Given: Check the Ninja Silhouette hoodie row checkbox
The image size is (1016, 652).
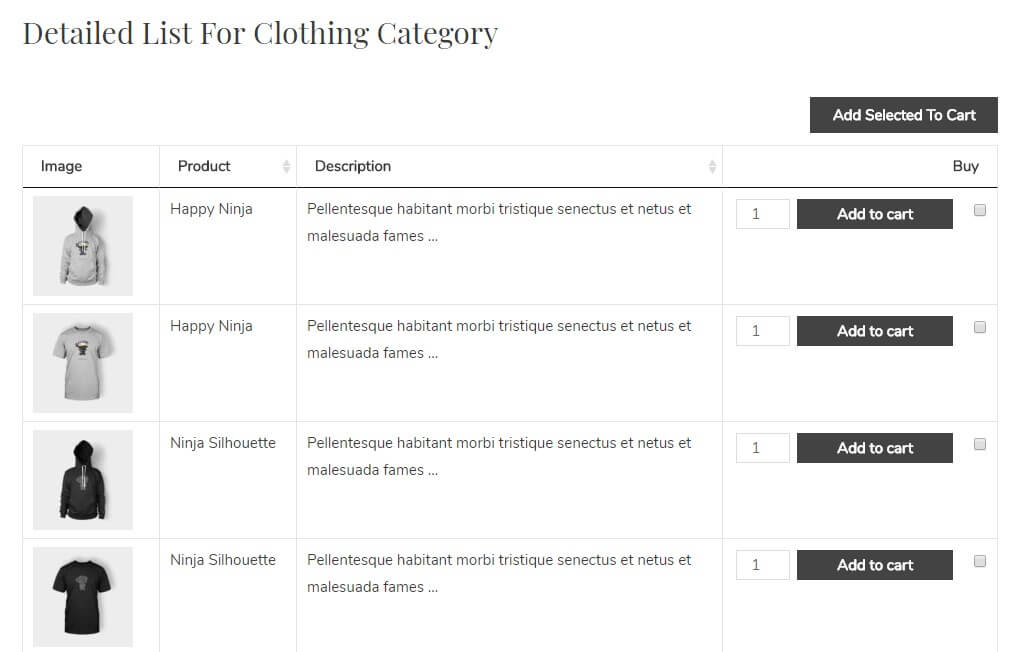Looking at the screenshot, I should click(980, 444).
